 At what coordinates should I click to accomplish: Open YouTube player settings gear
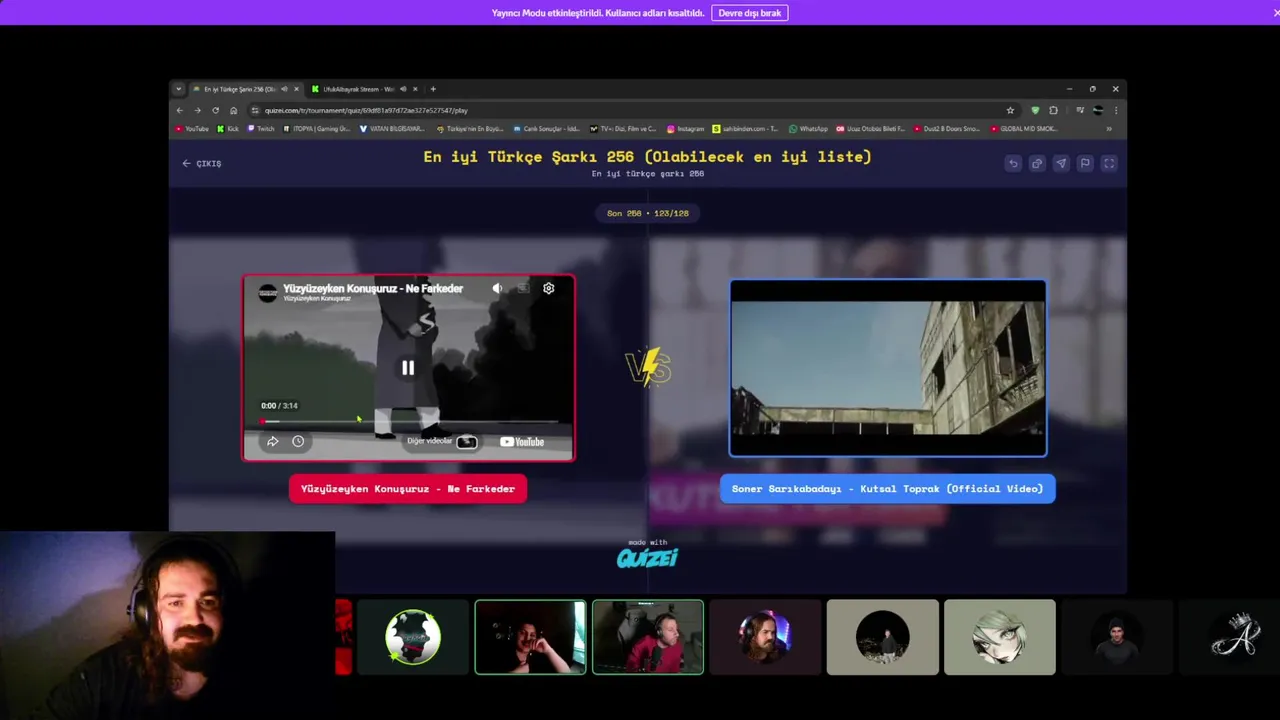tap(549, 288)
